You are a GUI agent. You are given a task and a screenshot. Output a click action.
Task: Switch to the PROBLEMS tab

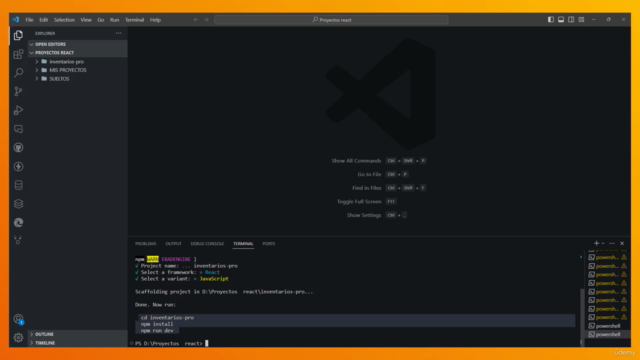146,244
